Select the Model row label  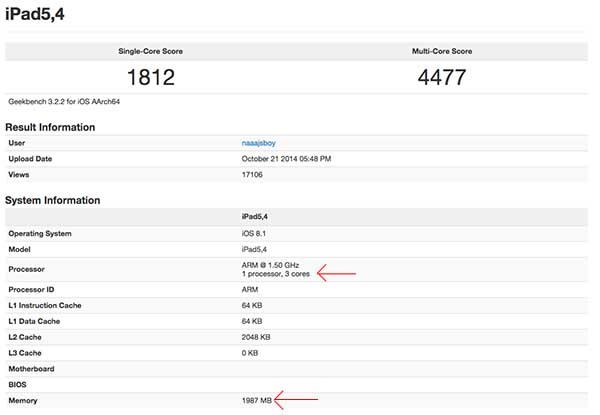(20, 249)
